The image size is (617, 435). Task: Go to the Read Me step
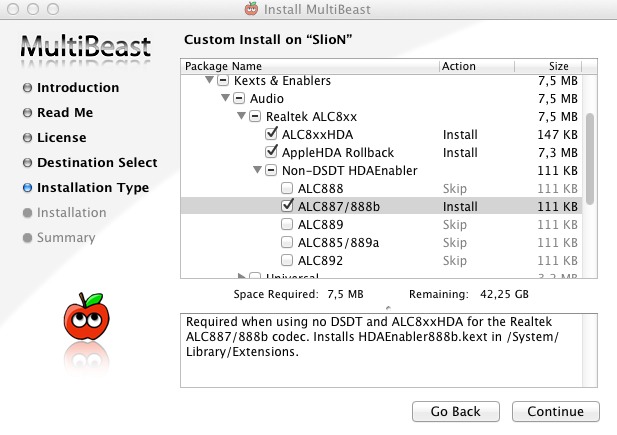(65, 113)
